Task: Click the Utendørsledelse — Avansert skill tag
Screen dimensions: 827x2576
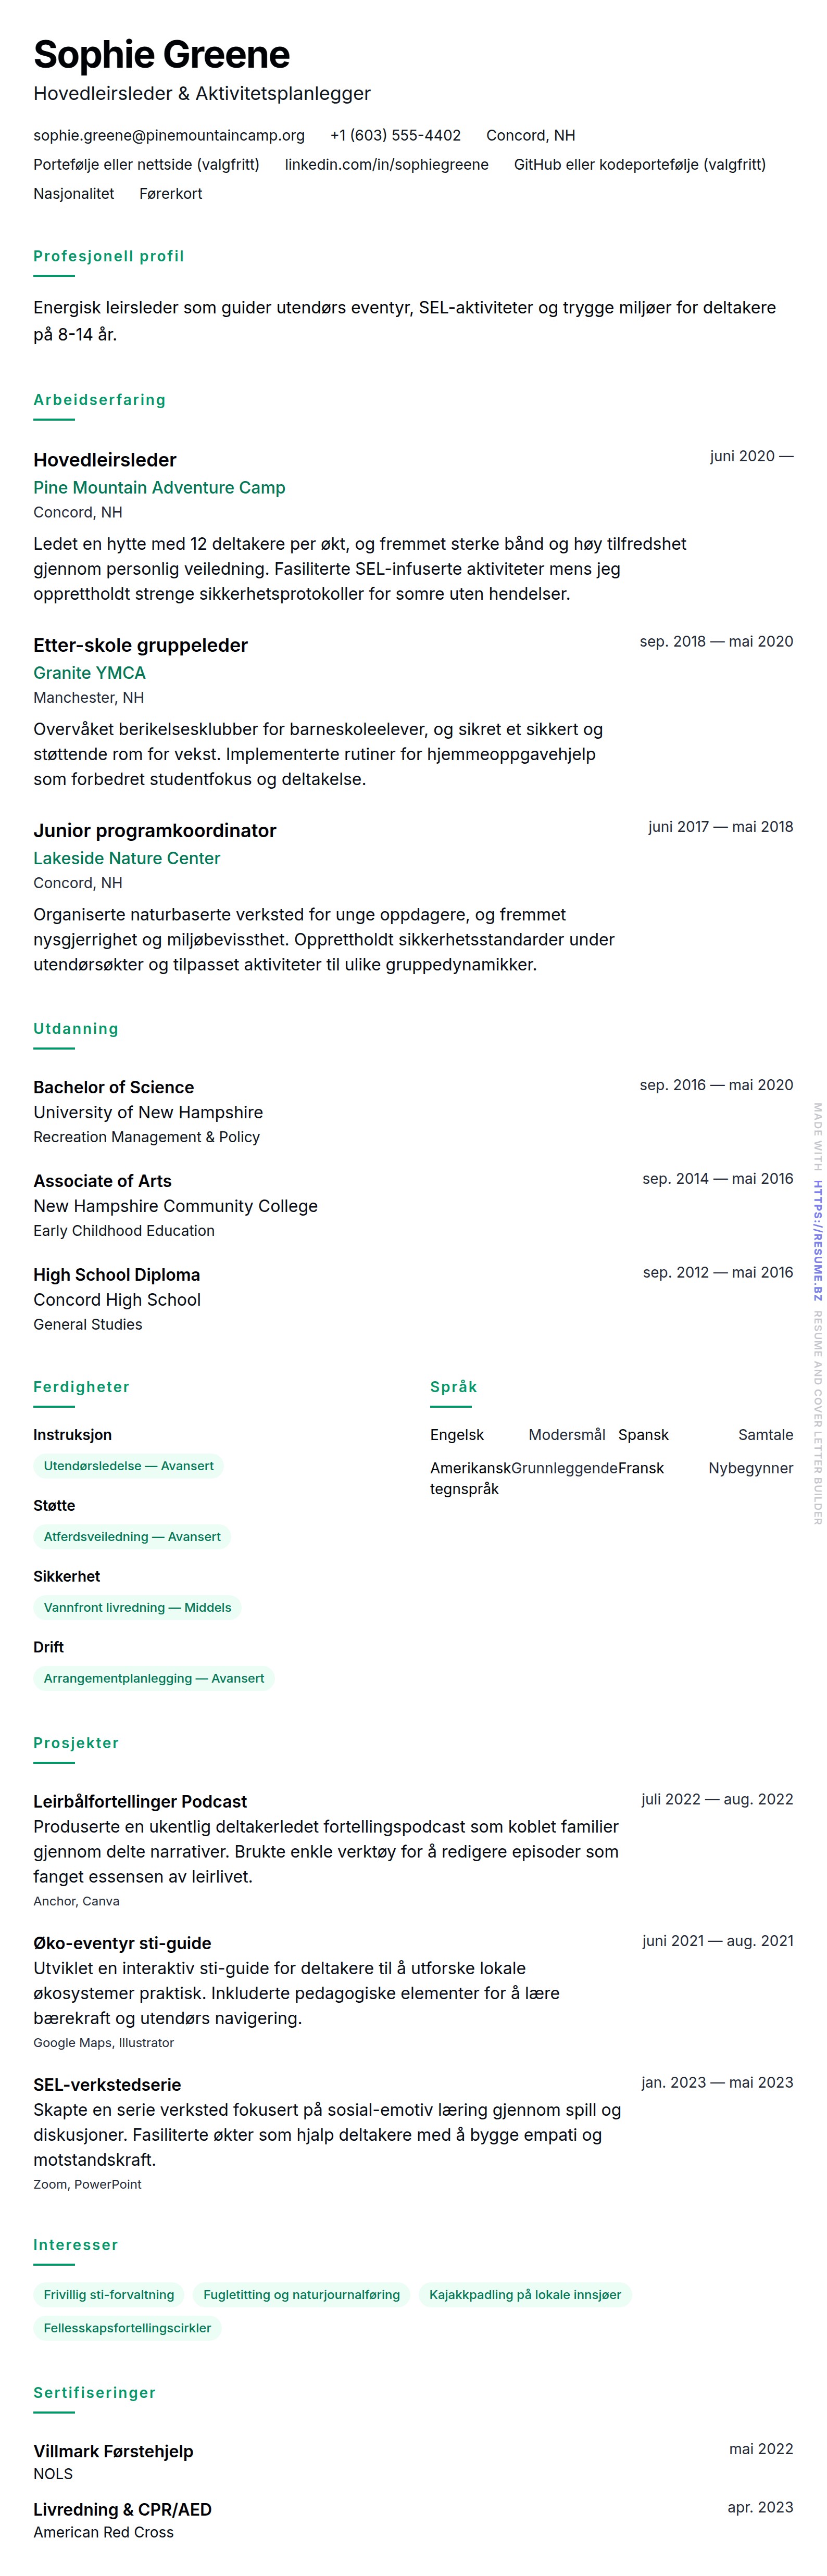Action: tap(128, 1466)
